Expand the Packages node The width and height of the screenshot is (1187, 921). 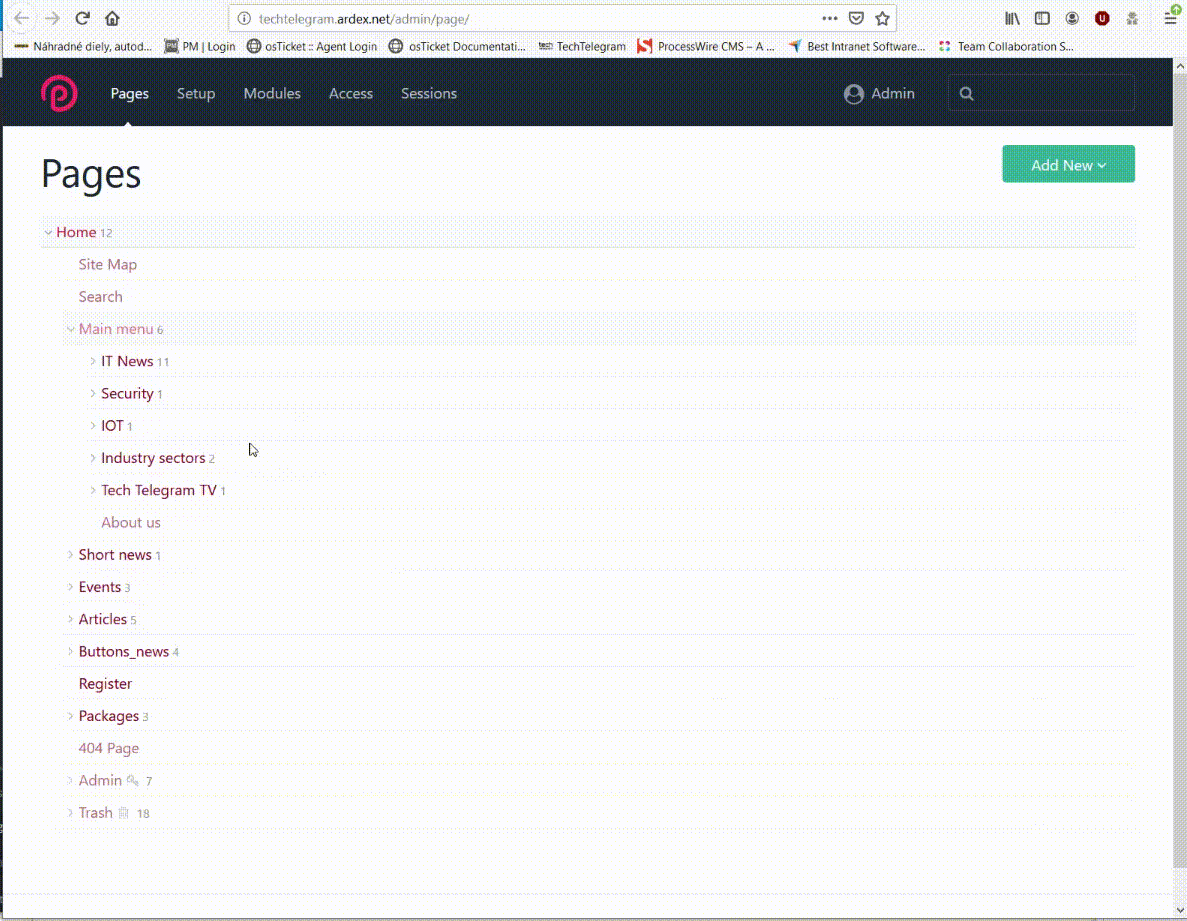70,716
